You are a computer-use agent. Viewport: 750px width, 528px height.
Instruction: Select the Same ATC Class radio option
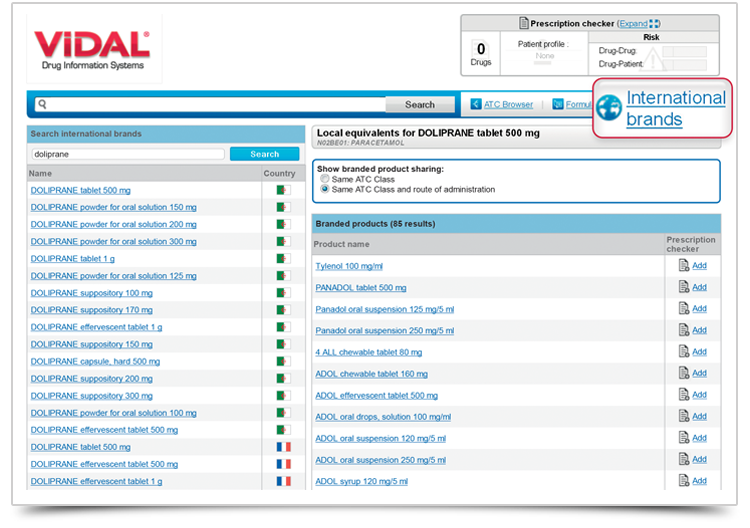325,179
